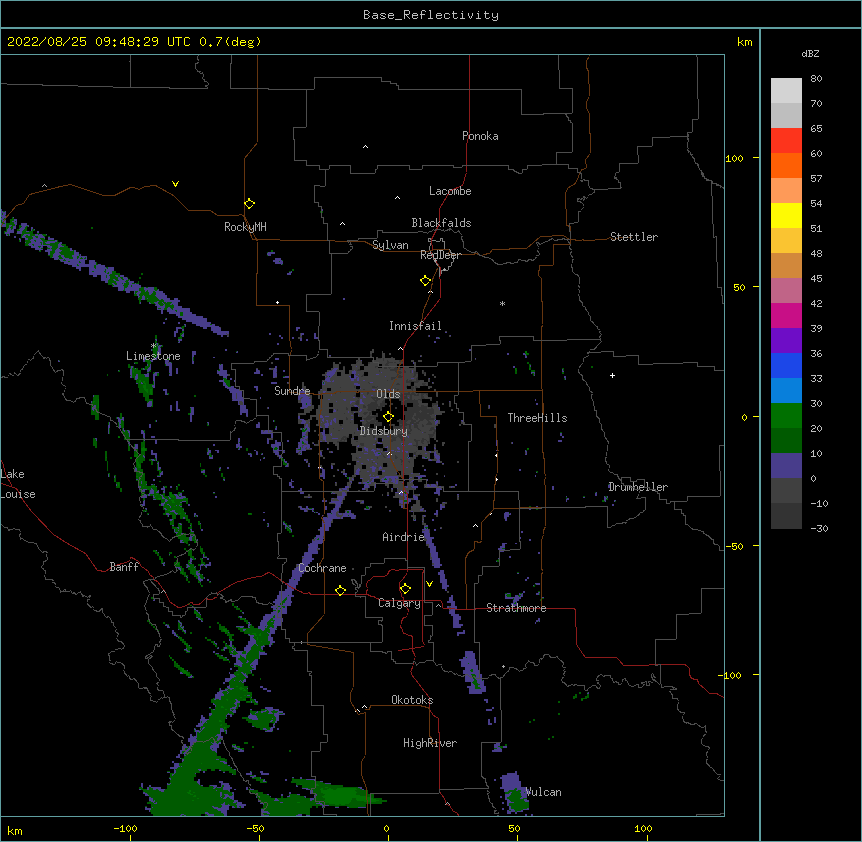Click the ThreeHills city label
862x842 pixels.
(537, 418)
